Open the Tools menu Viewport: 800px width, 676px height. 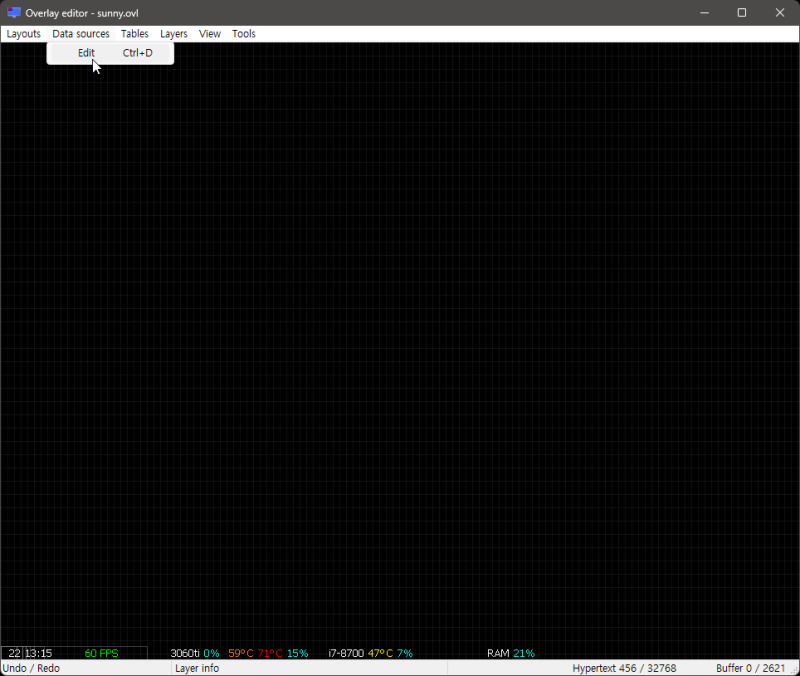[x=243, y=33]
